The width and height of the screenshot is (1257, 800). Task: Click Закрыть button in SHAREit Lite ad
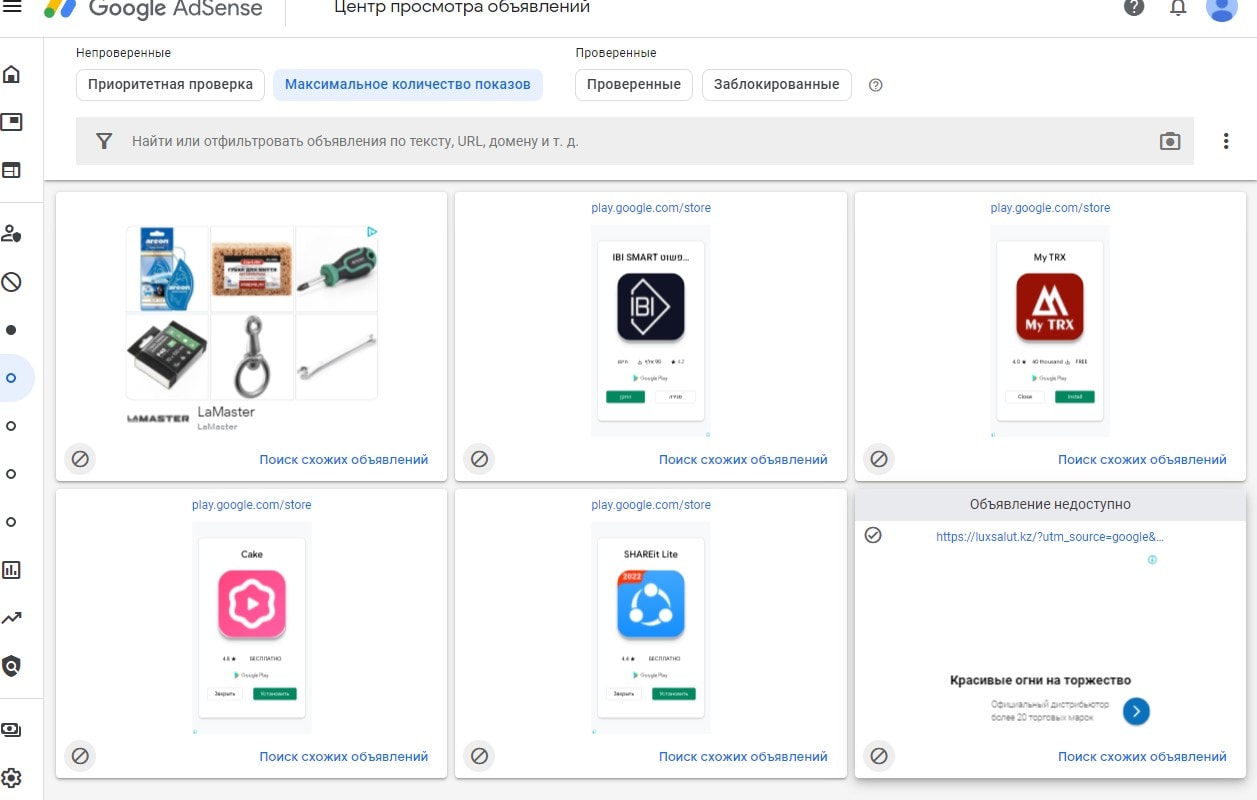624,693
